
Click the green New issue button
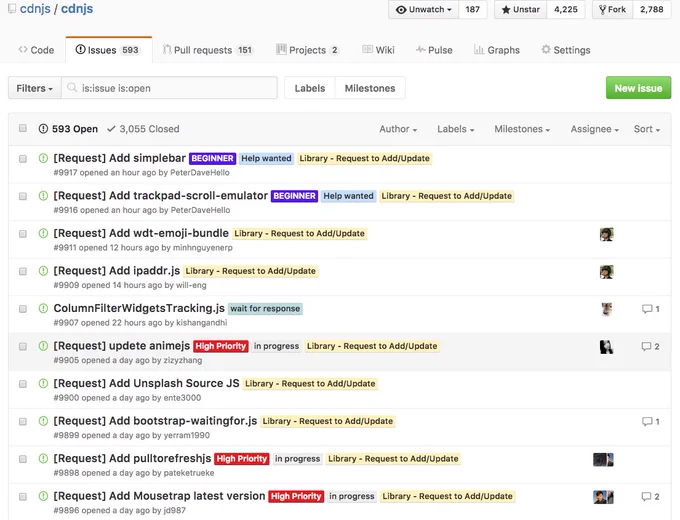[638, 88]
